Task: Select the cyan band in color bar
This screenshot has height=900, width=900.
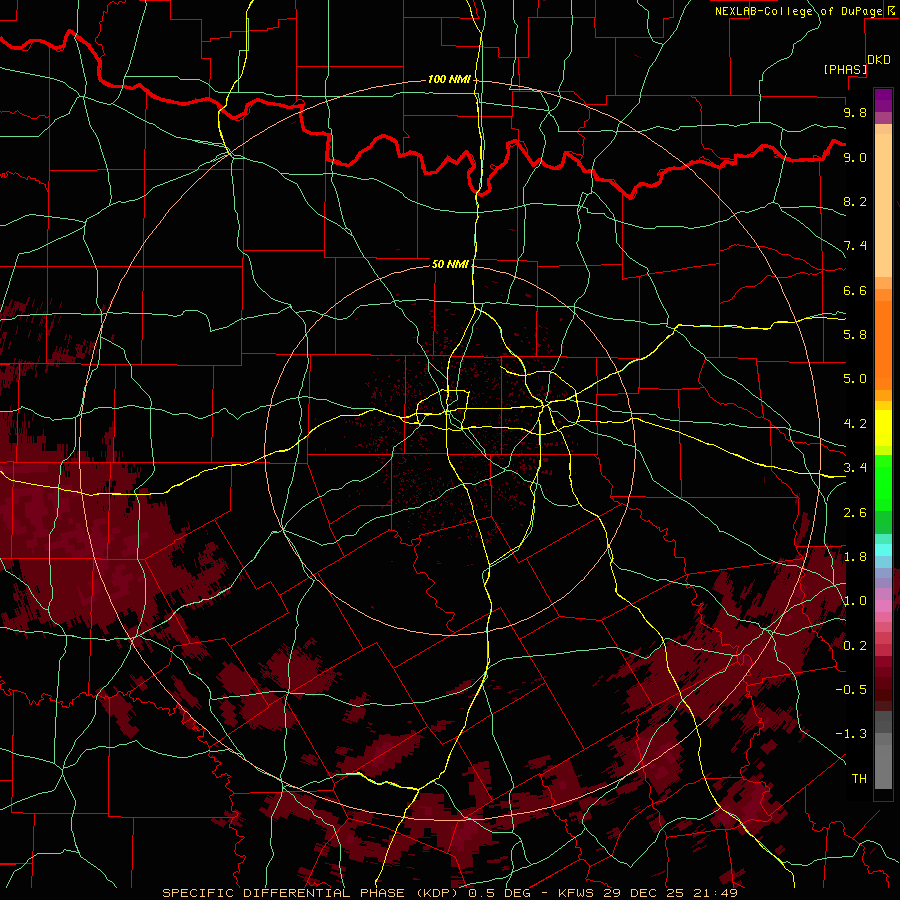Action: 883,550
